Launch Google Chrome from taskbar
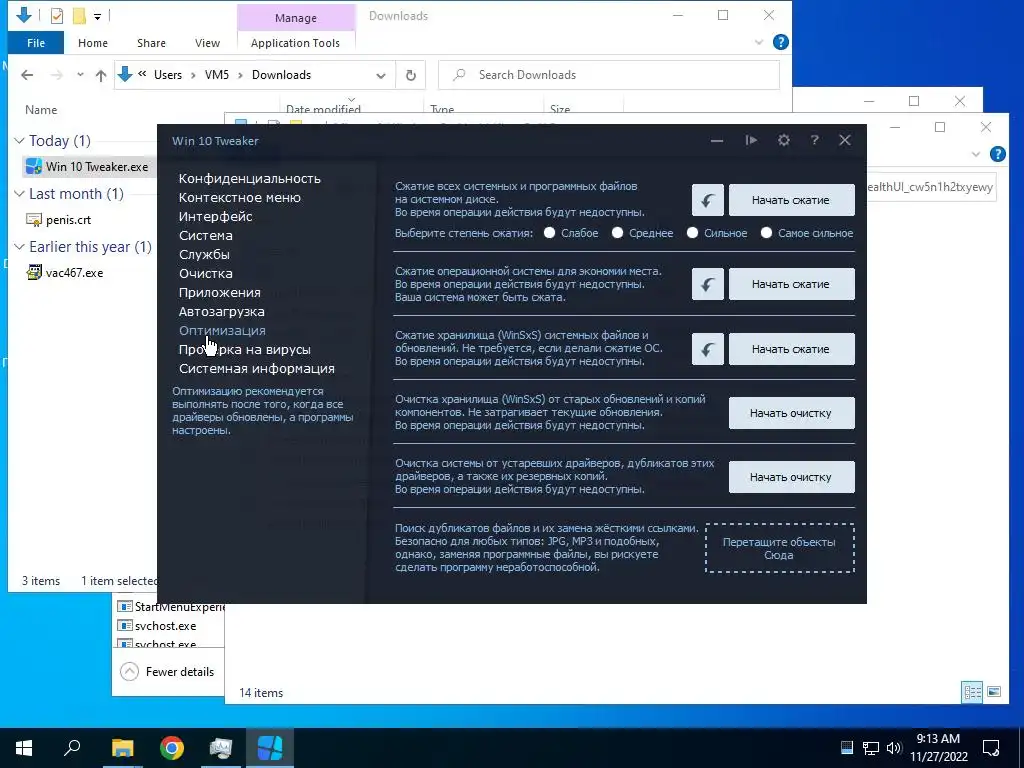 click(172, 748)
